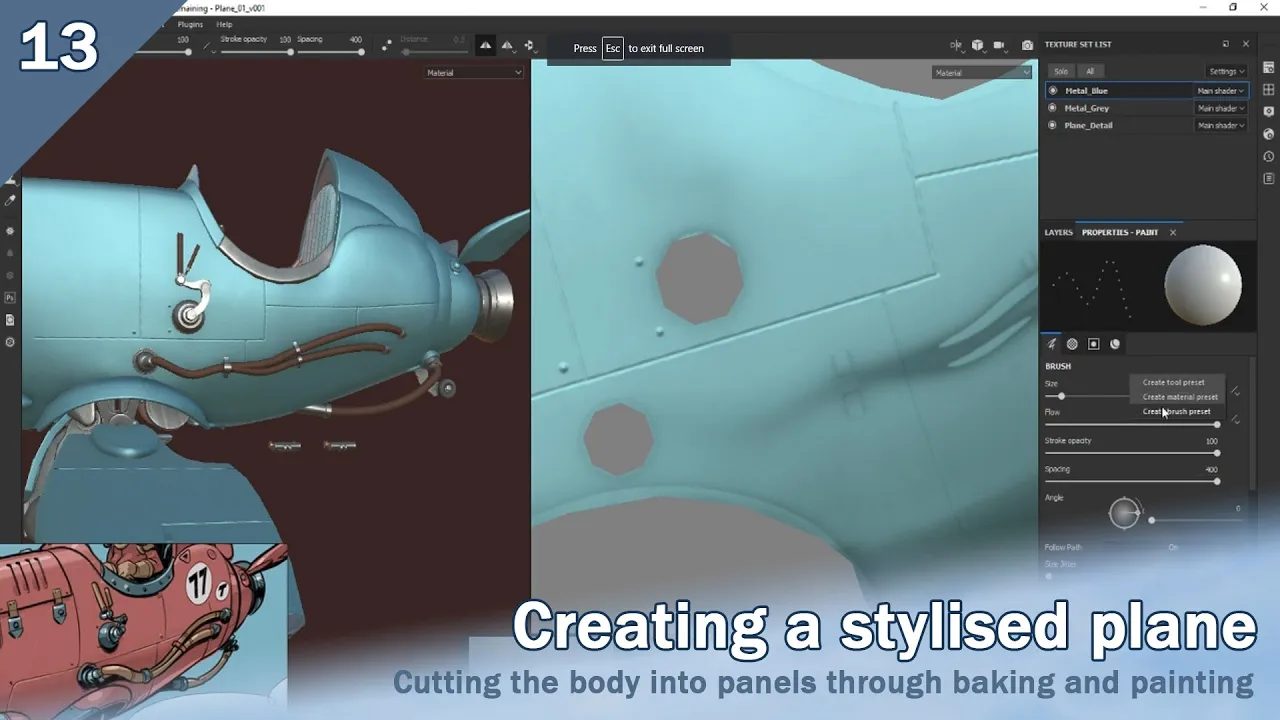Adjust the Flow slider handle
This screenshot has height=720, width=1280.
click(1216, 425)
